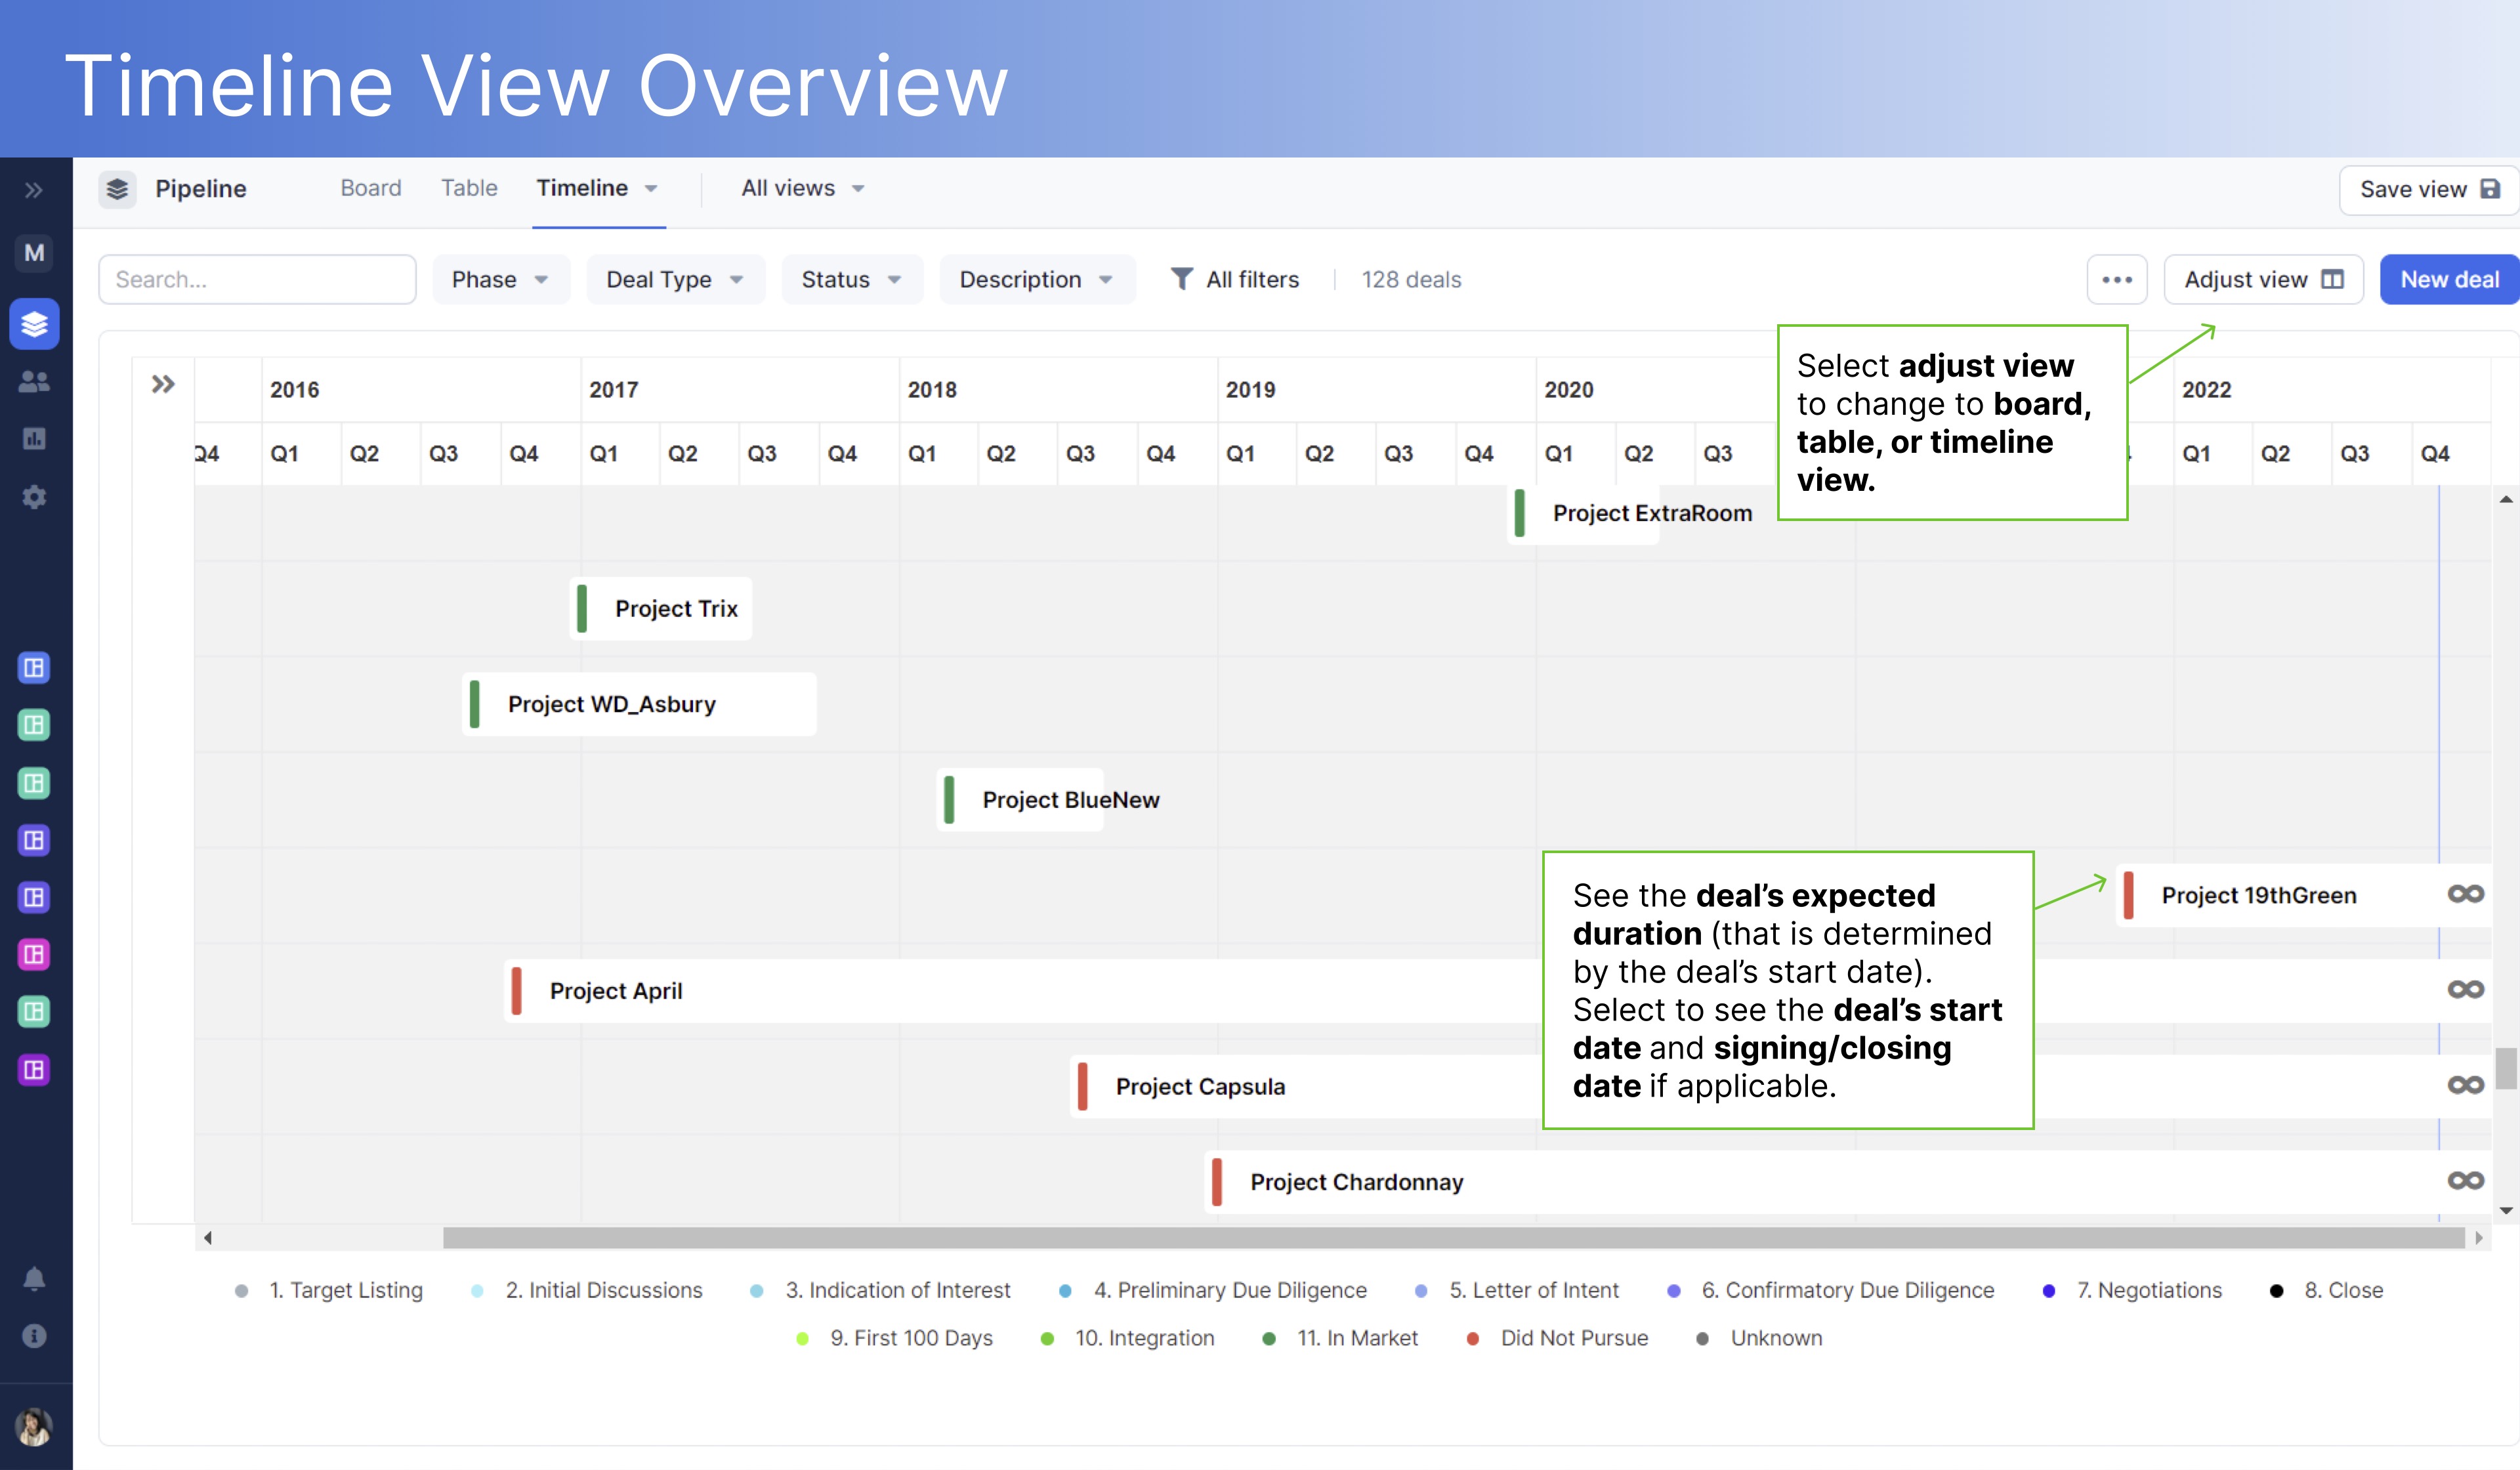Open the notifications bell icon
Screen dimensions: 2520x1470
coord(34,1277)
